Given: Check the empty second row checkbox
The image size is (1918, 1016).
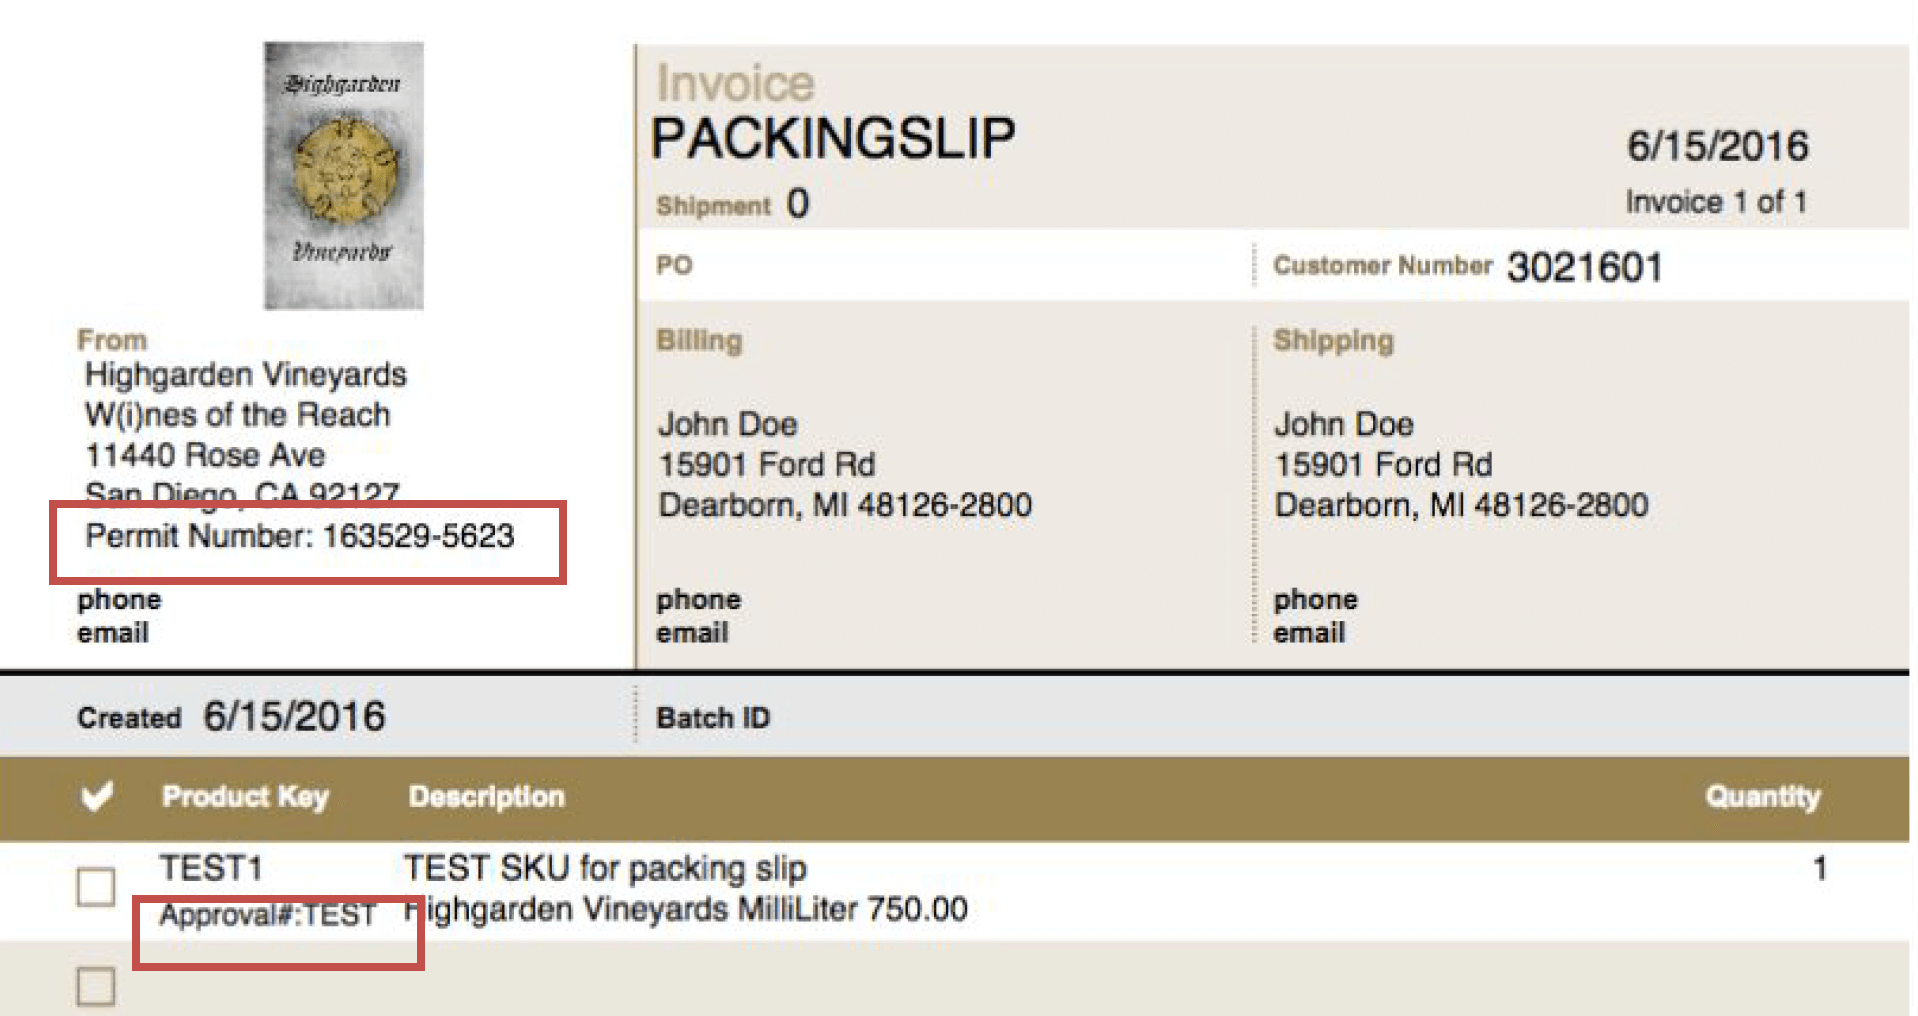Looking at the screenshot, I should click(x=96, y=986).
